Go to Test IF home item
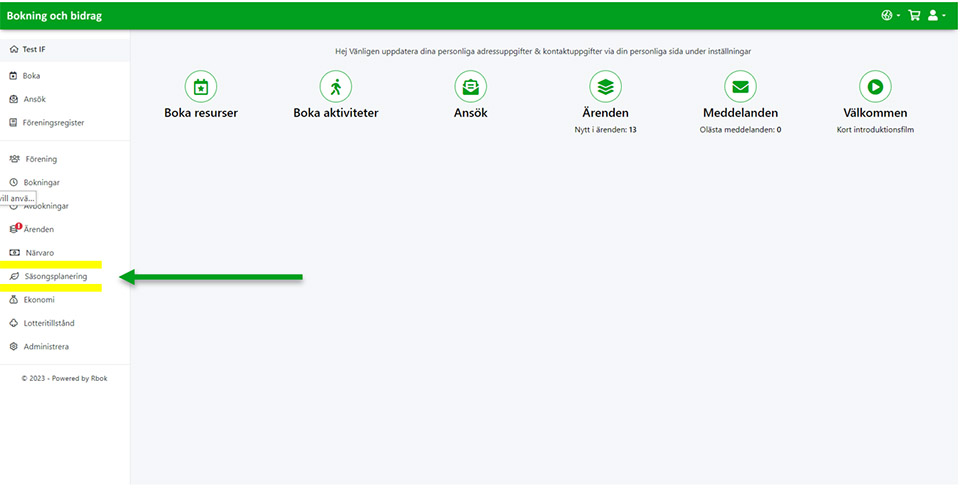The image size is (960, 488). tap(34, 49)
